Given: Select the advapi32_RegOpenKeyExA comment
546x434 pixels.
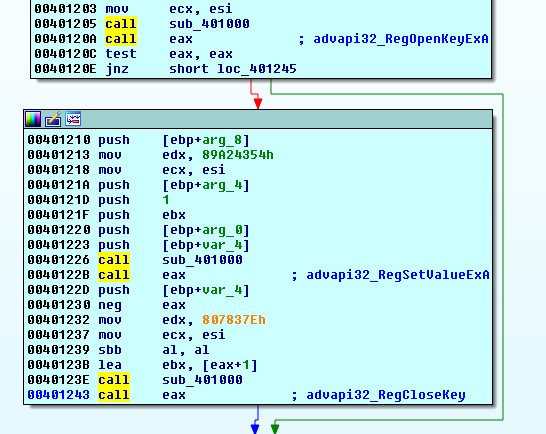Looking at the screenshot, I should [x=401, y=39].
